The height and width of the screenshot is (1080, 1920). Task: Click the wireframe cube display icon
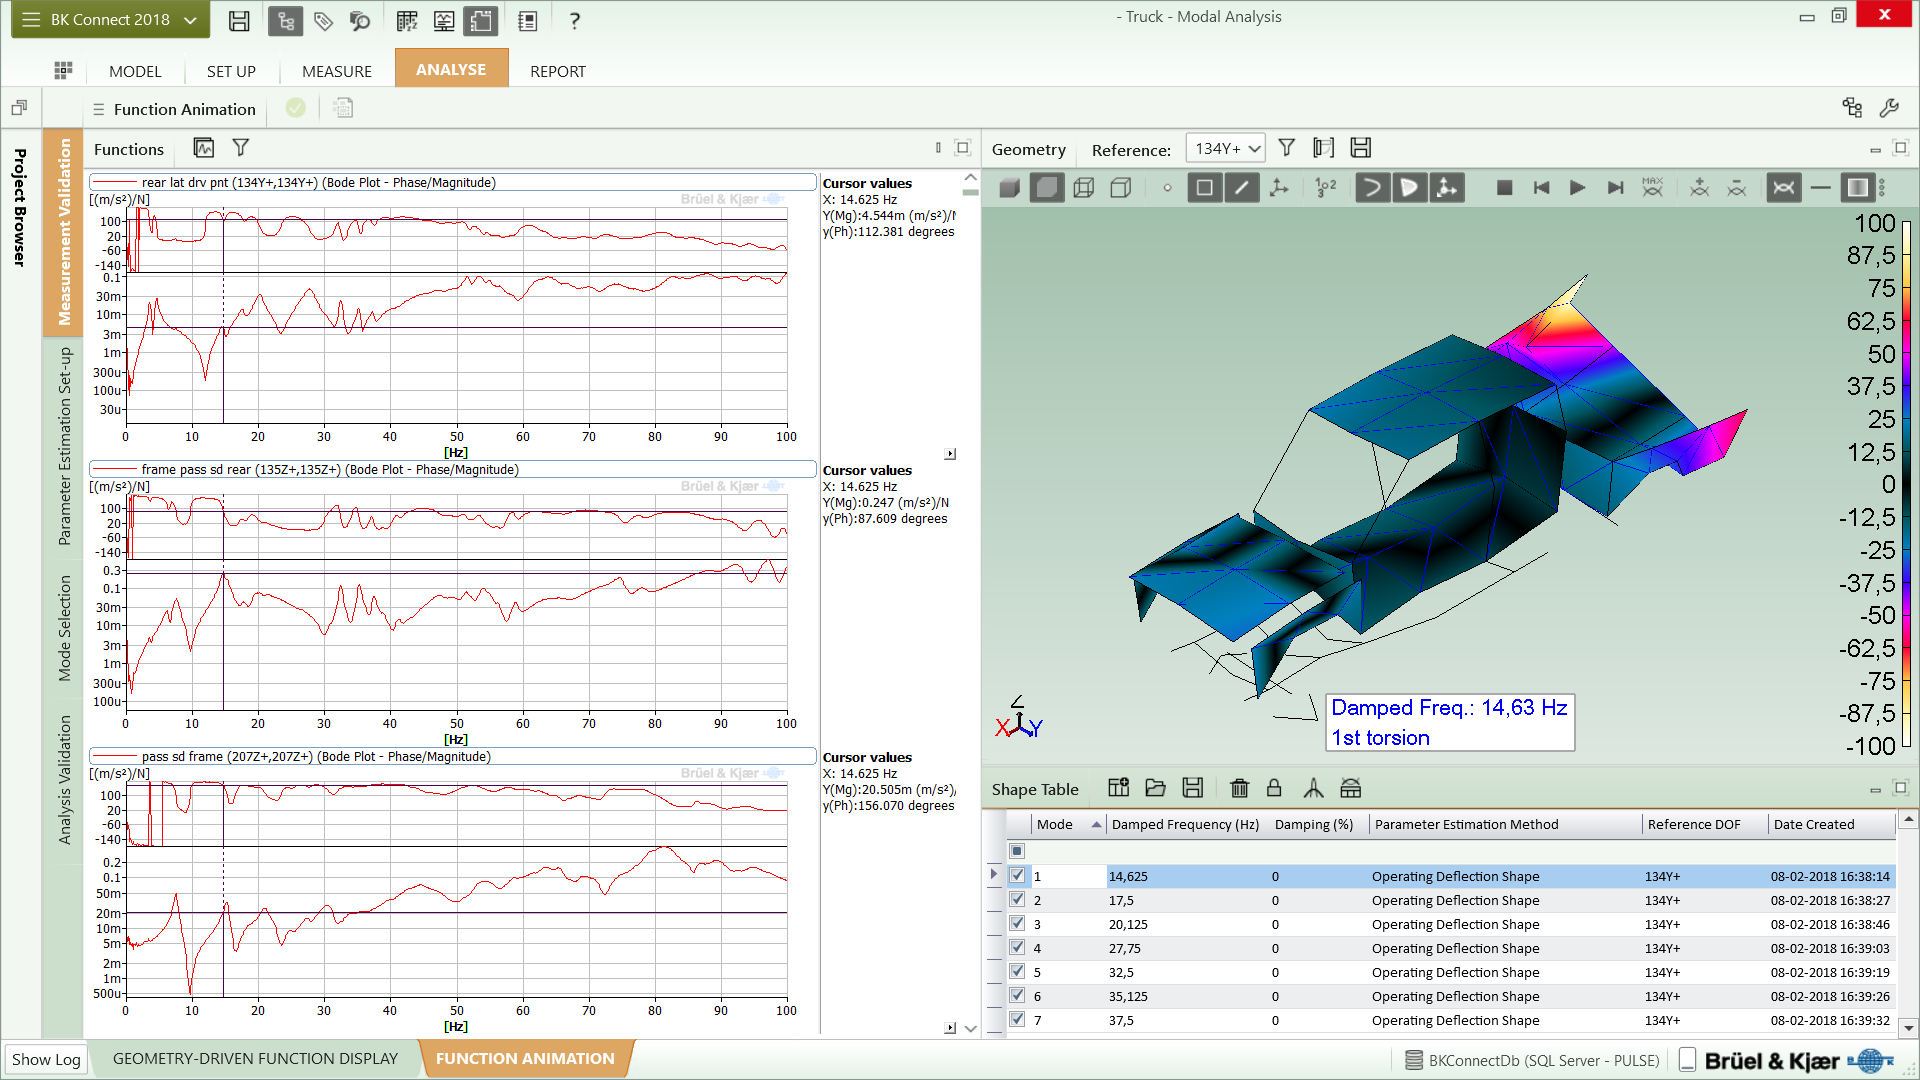click(x=1084, y=187)
